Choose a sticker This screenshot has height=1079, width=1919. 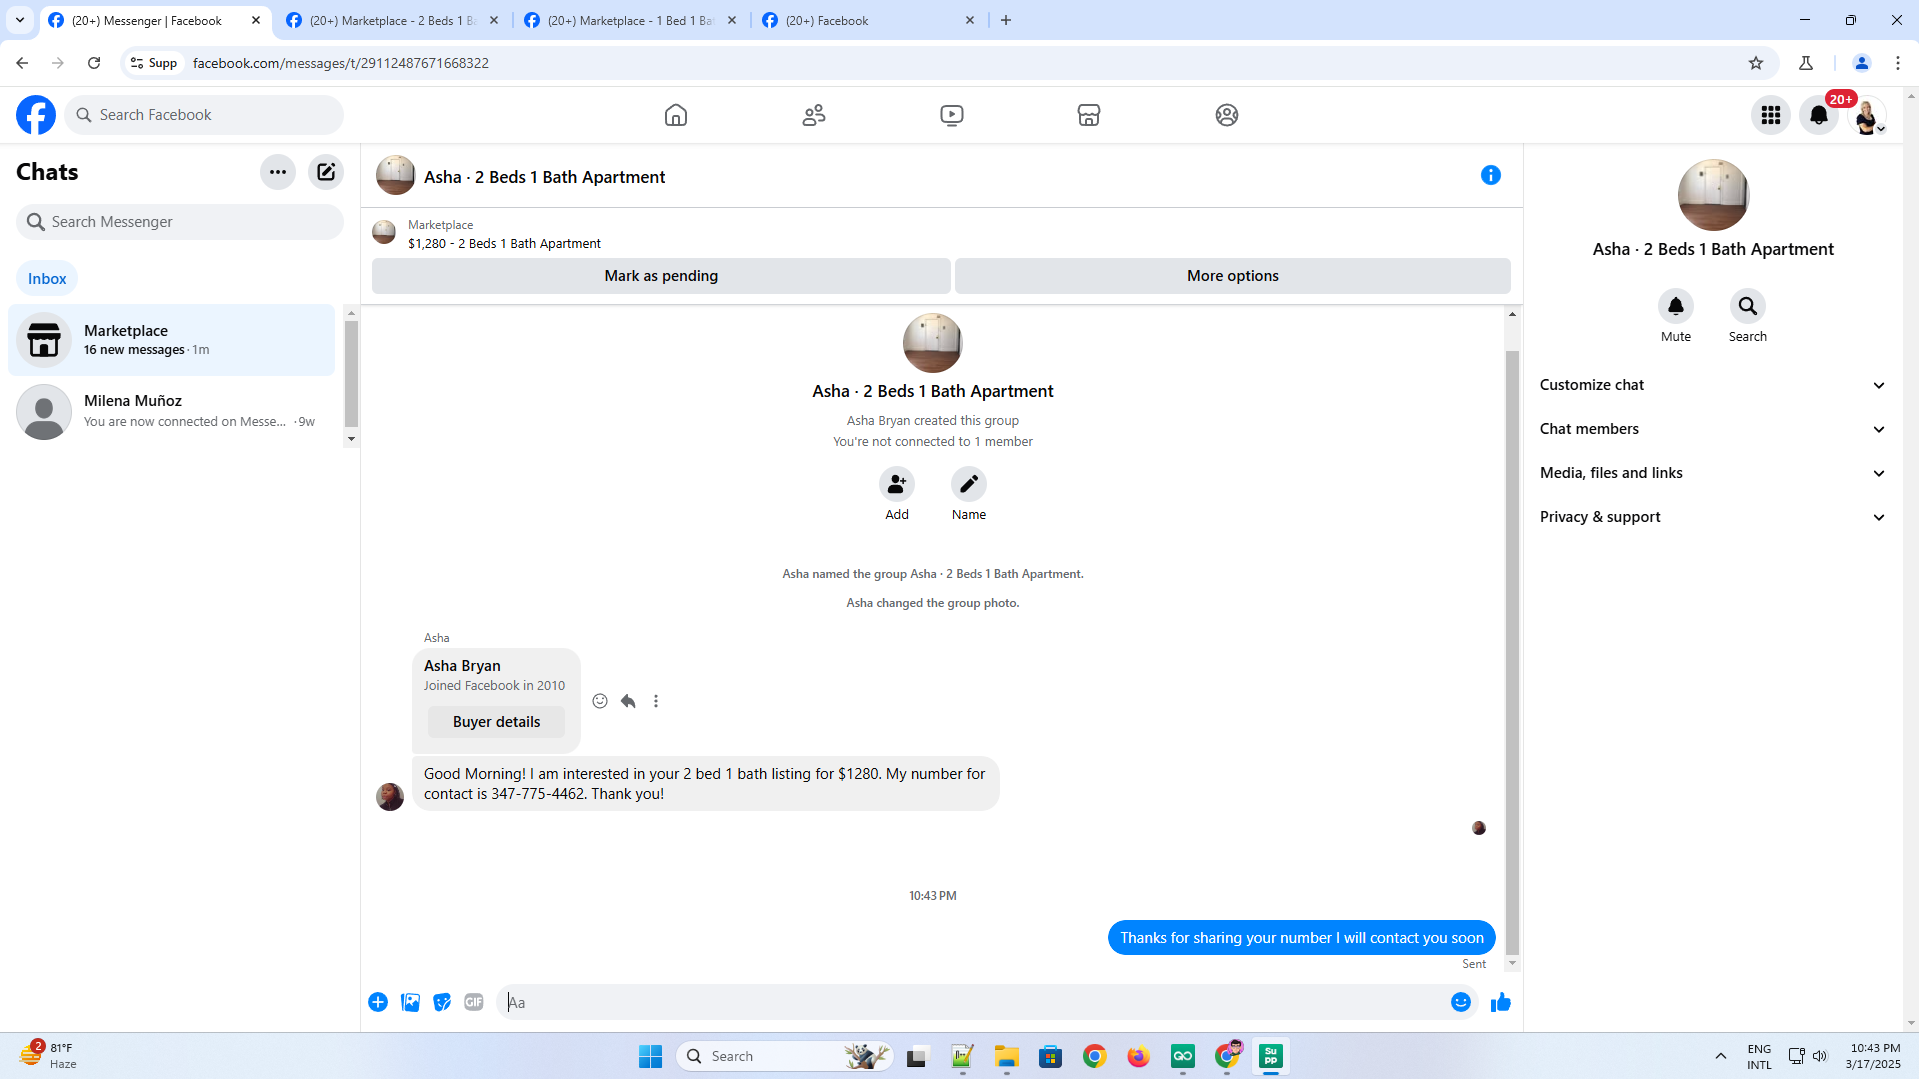pyautogui.click(x=442, y=1002)
